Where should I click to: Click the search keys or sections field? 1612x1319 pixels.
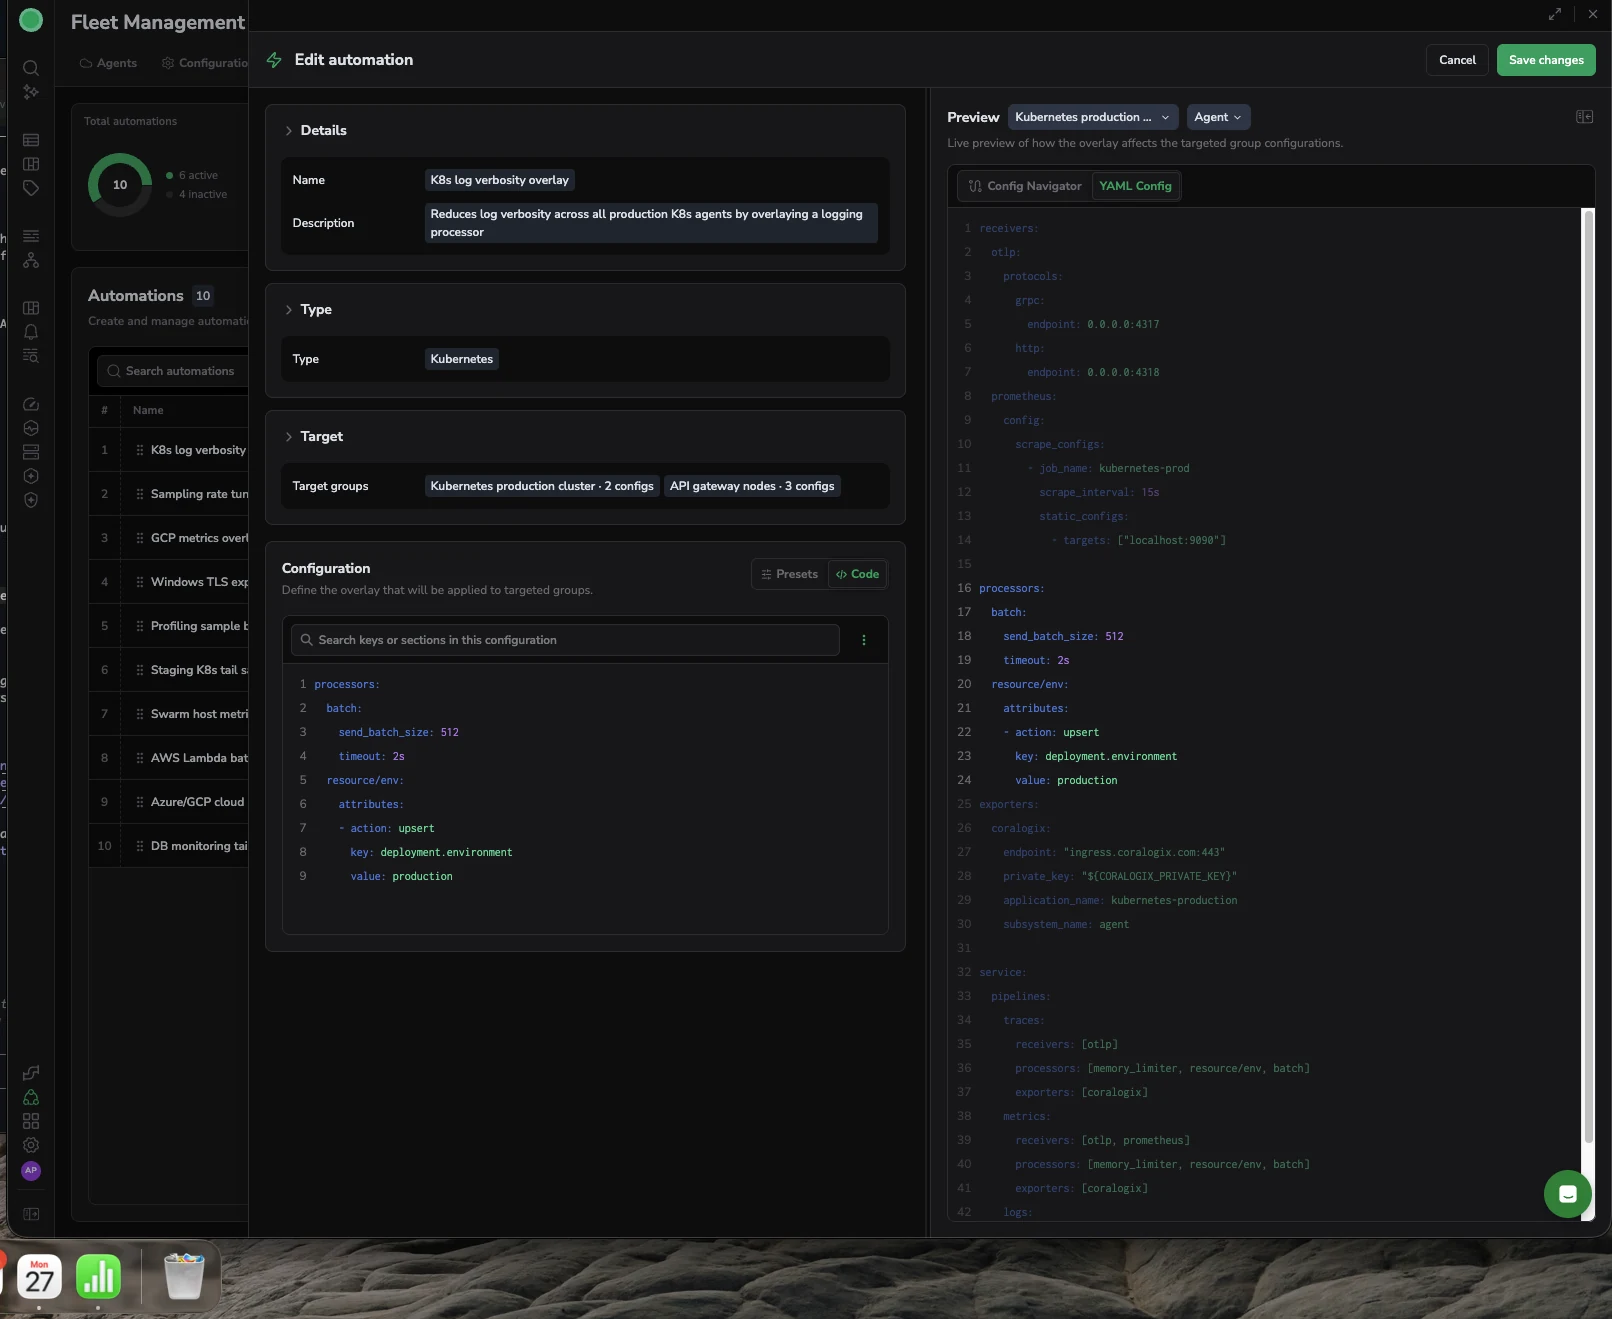click(x=565, y=640)
